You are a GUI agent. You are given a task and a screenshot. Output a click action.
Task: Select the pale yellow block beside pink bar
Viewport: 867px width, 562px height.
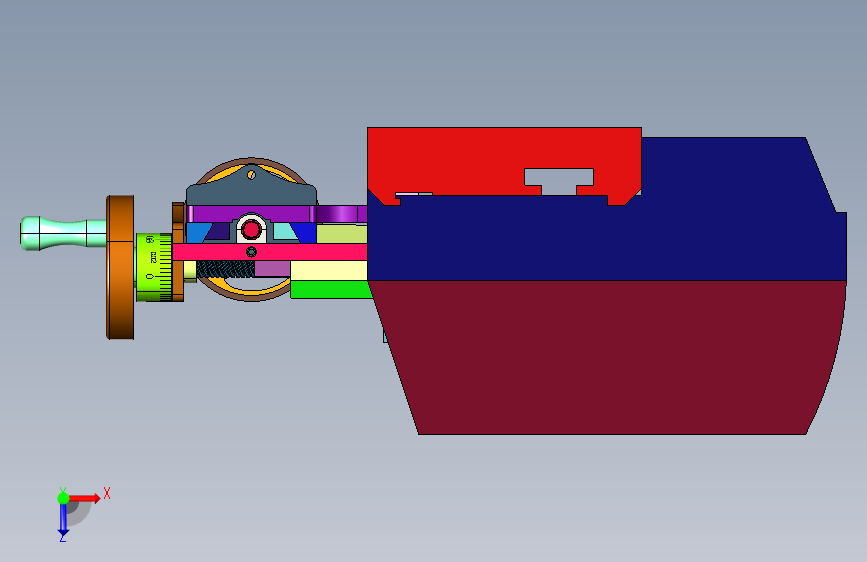coord(329,270)
